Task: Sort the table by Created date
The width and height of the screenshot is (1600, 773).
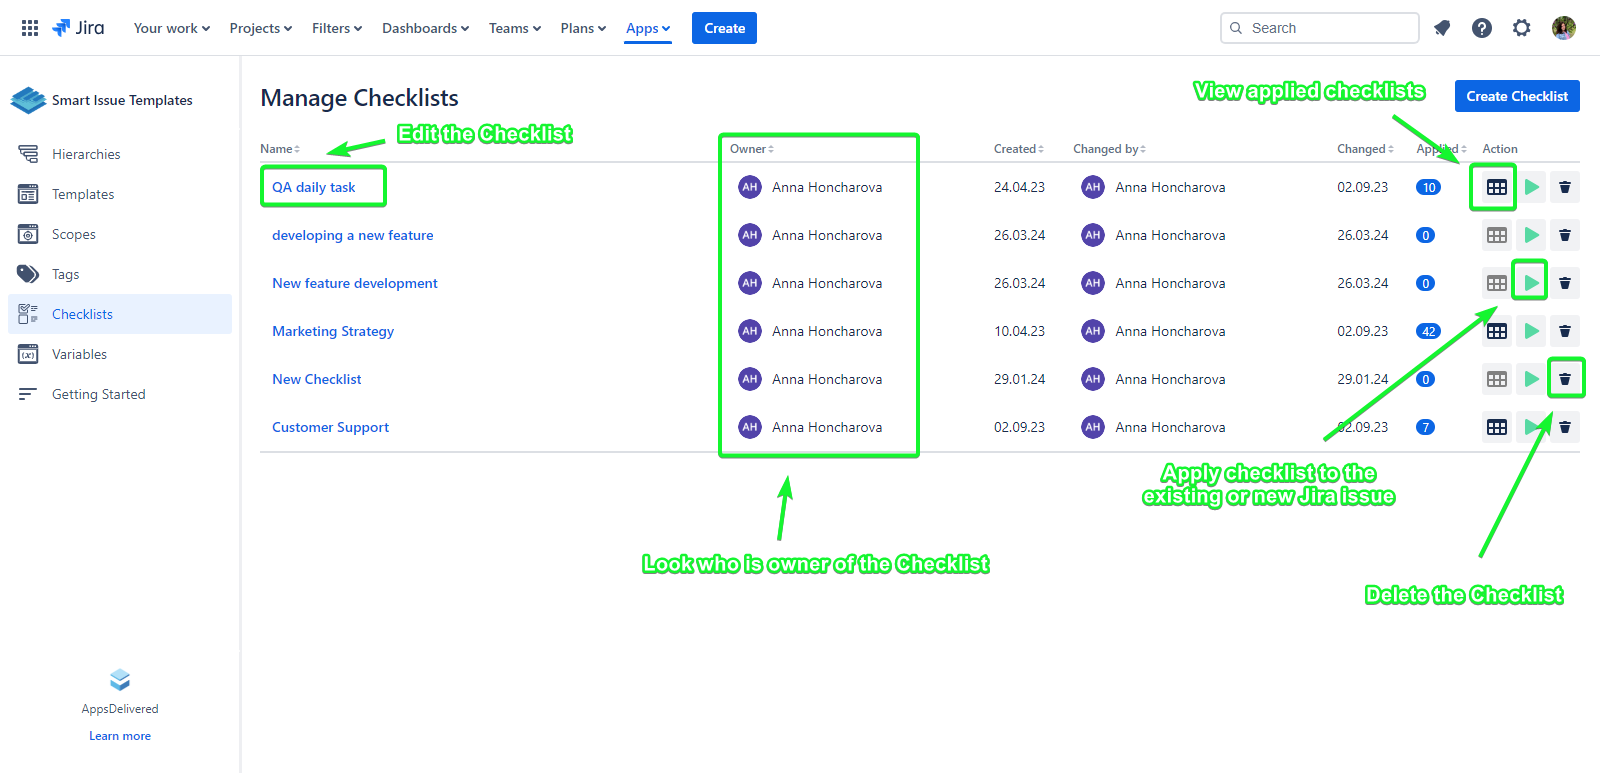Action: [x=1018, y=149]
